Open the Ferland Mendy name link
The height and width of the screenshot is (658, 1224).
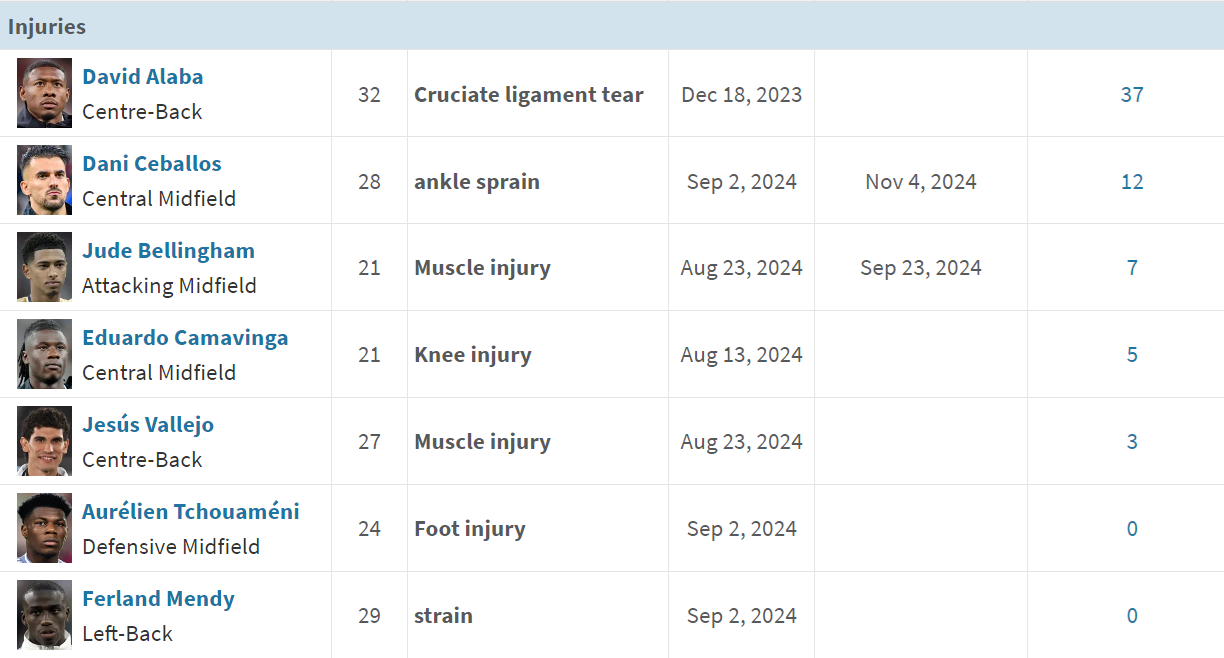click(158, 599)
